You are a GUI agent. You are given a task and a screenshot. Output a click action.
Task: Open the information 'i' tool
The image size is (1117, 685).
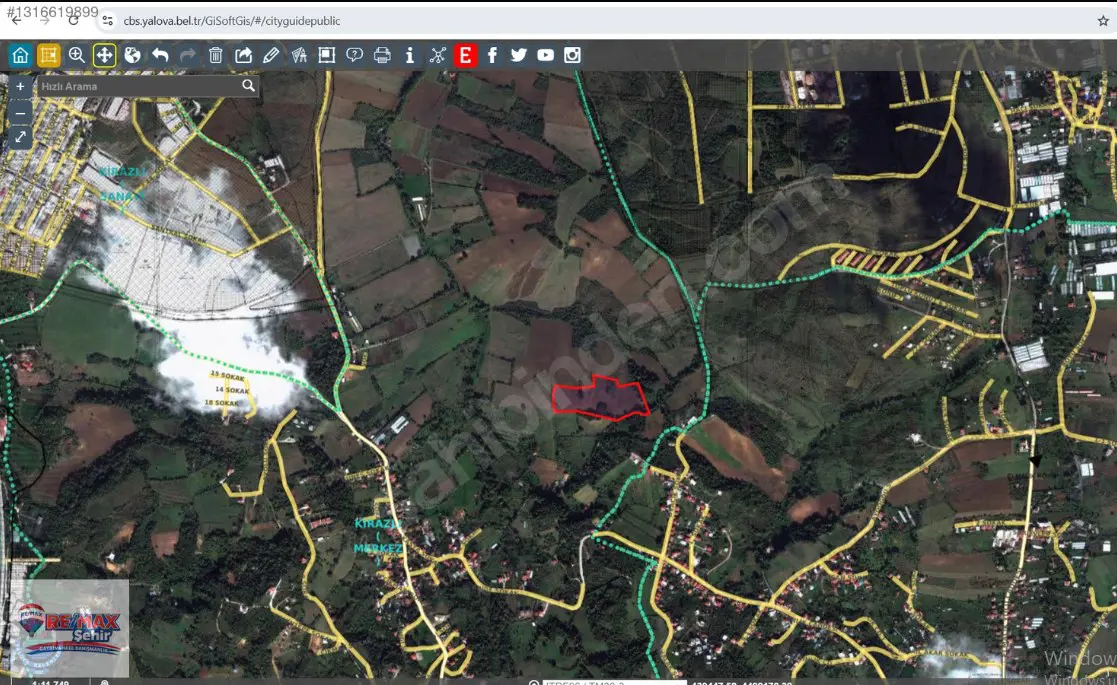pyautogui.click(x=410, y=55)
